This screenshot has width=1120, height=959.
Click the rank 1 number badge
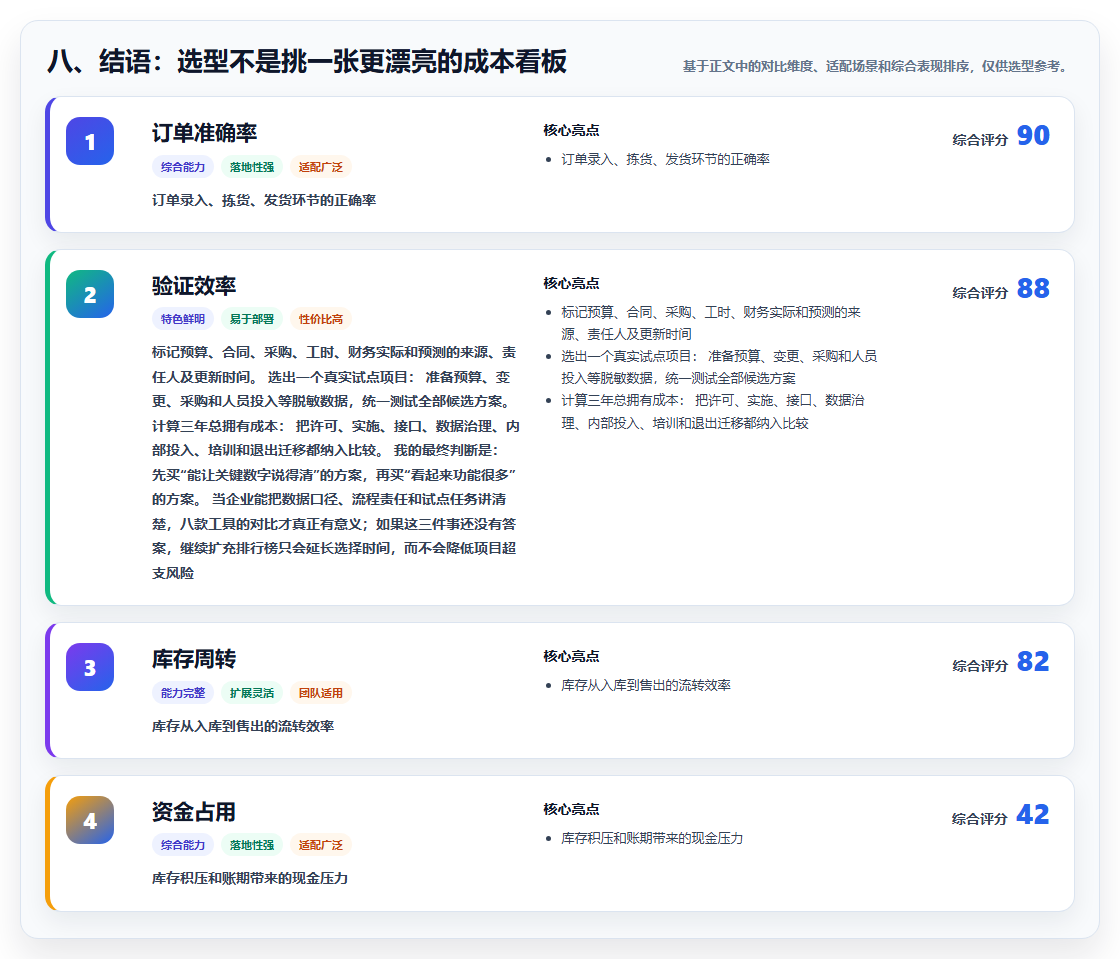90,141
